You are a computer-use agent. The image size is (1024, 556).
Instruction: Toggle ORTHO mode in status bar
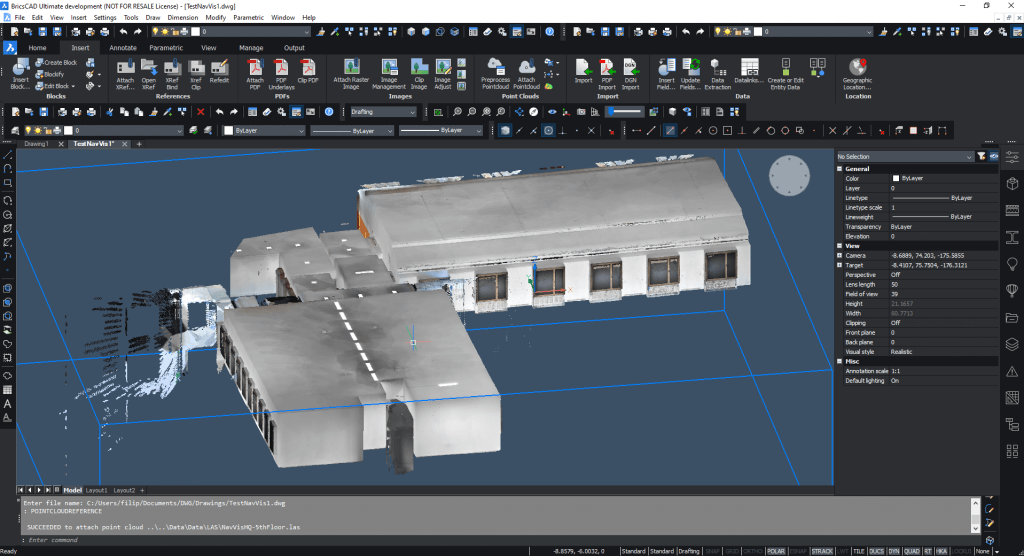[753, 551]
